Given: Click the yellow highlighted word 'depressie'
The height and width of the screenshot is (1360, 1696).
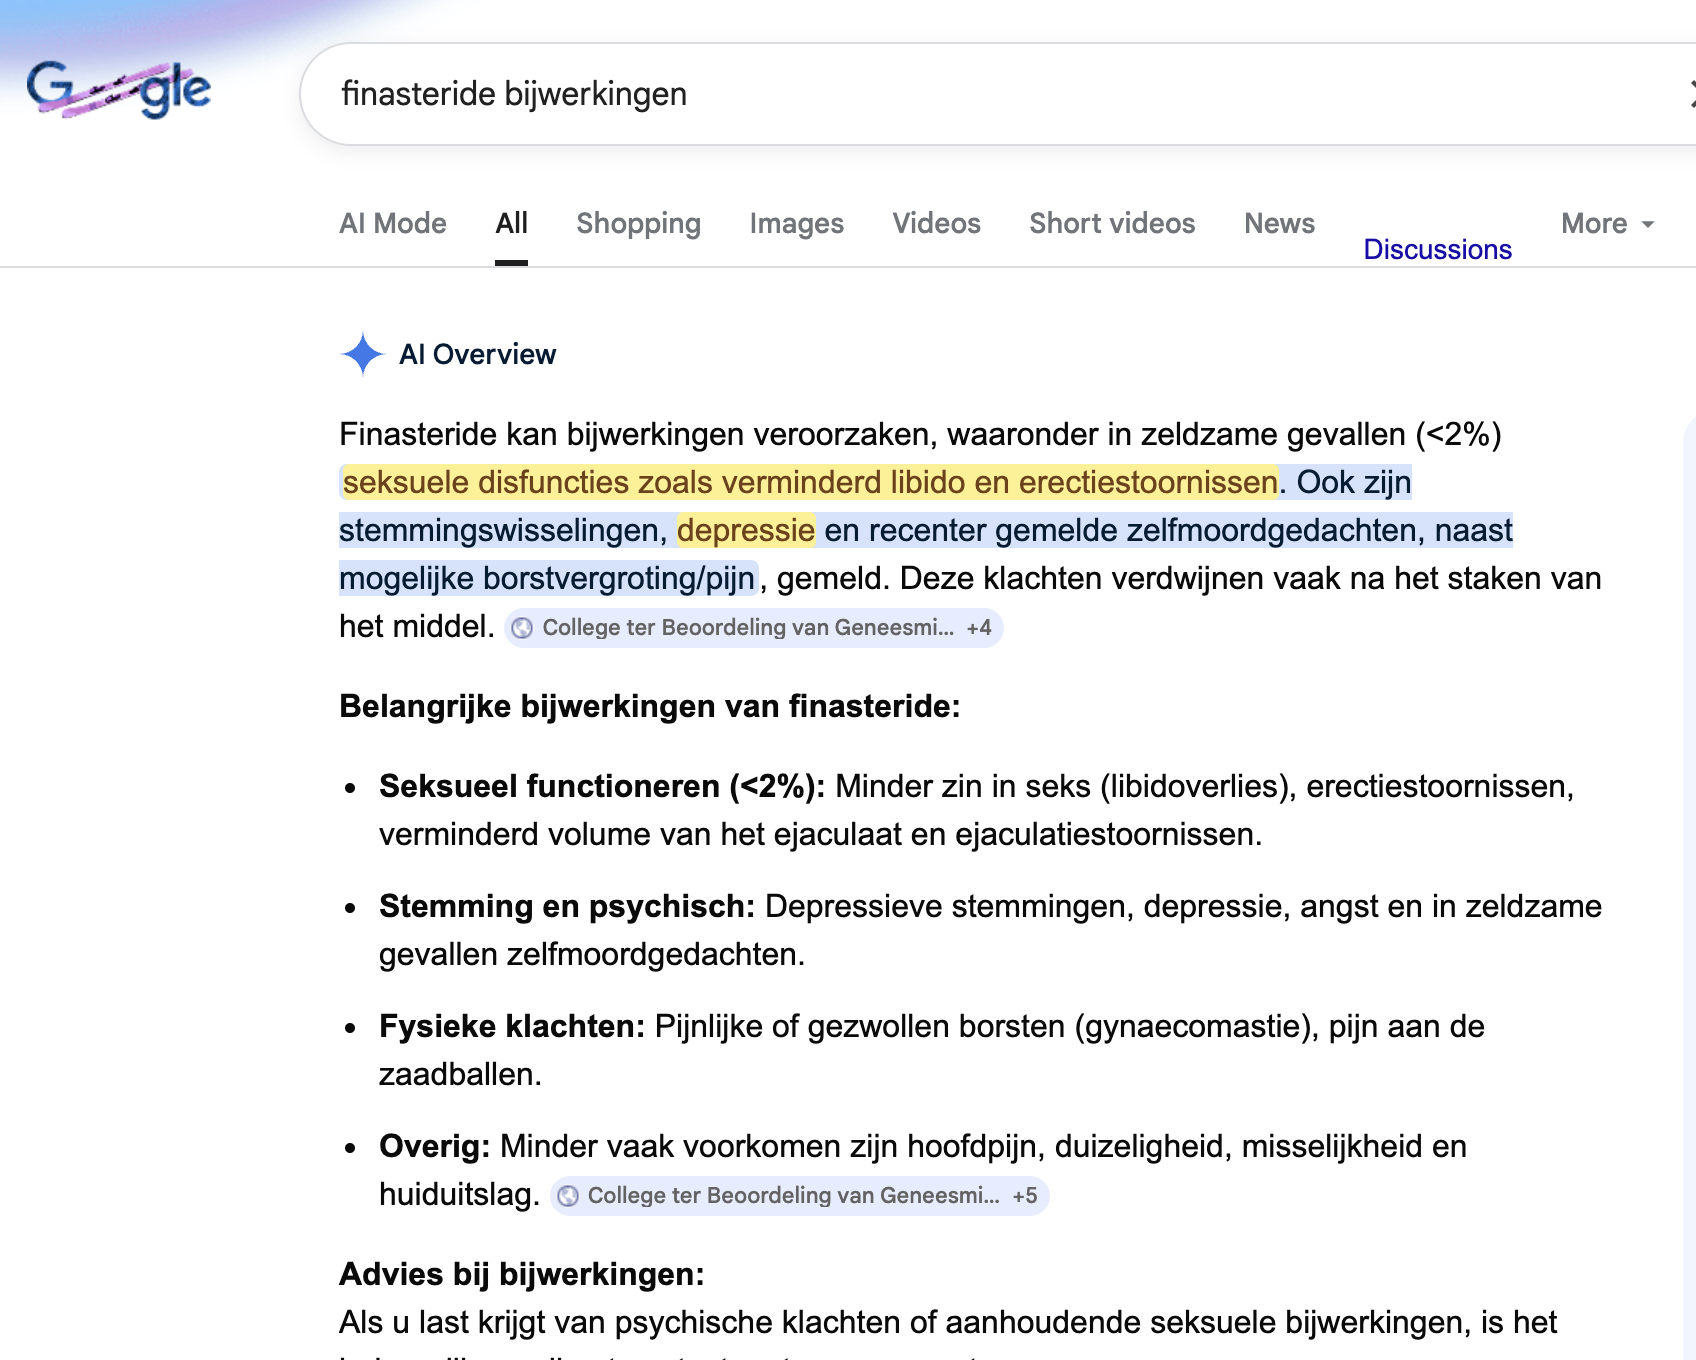Looking at the screenshot, I should pos(746,530).
